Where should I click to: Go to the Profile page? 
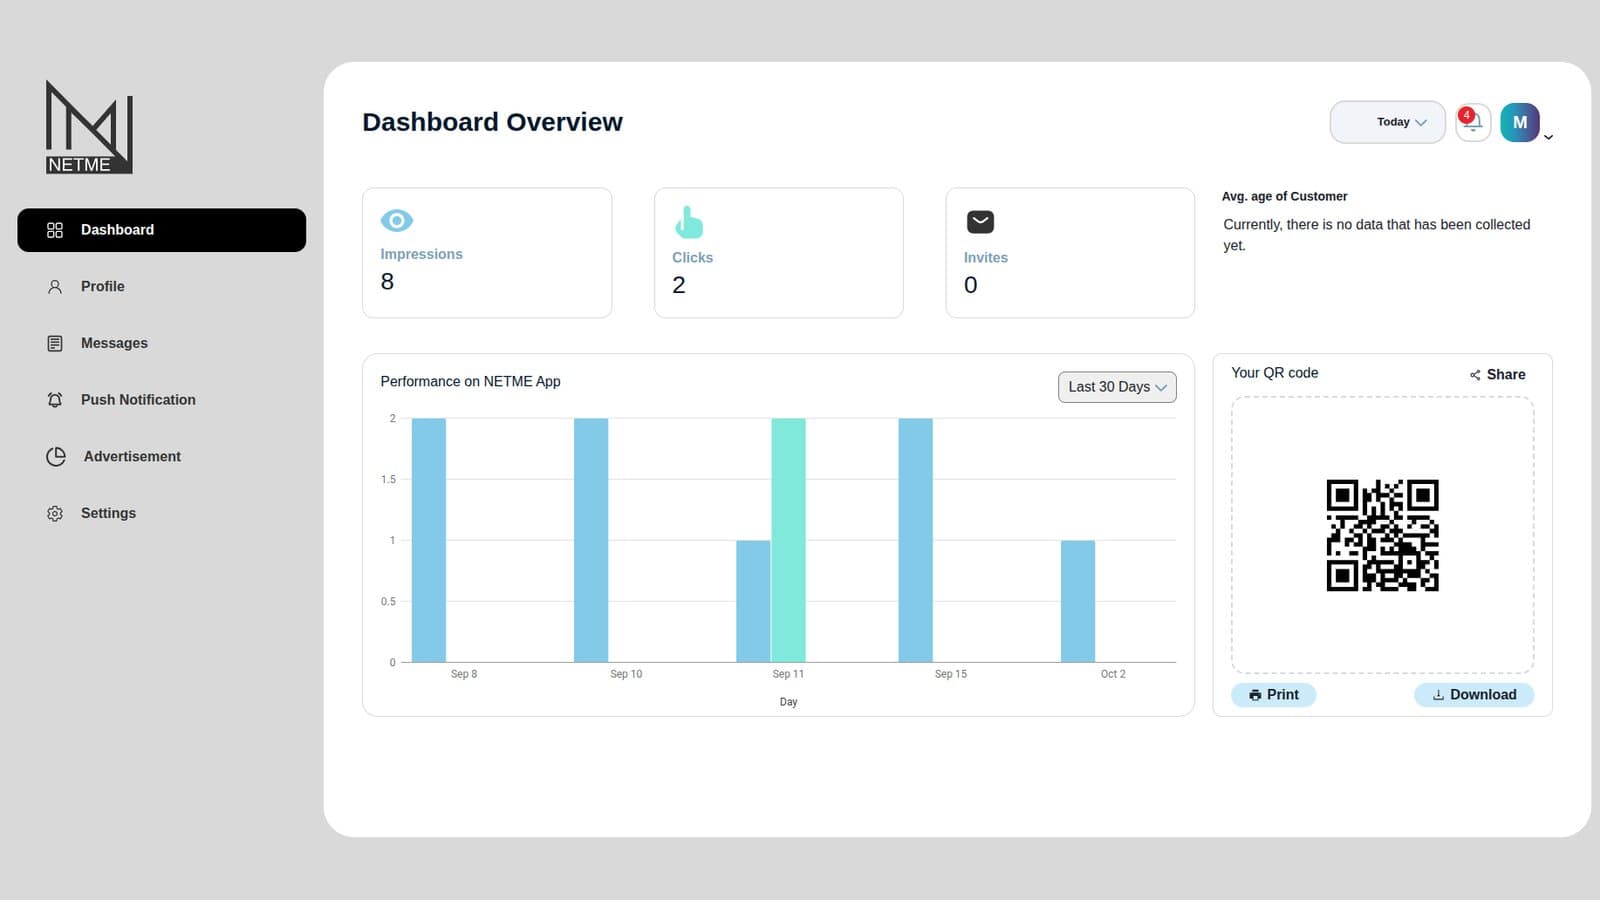(102, 286)
